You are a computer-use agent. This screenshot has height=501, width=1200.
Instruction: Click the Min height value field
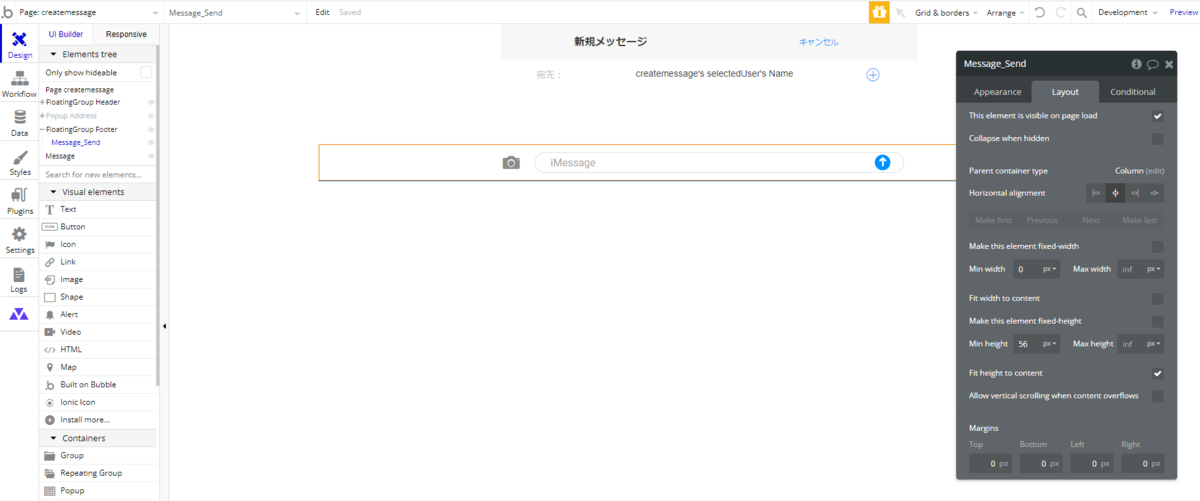[1025, 344]
